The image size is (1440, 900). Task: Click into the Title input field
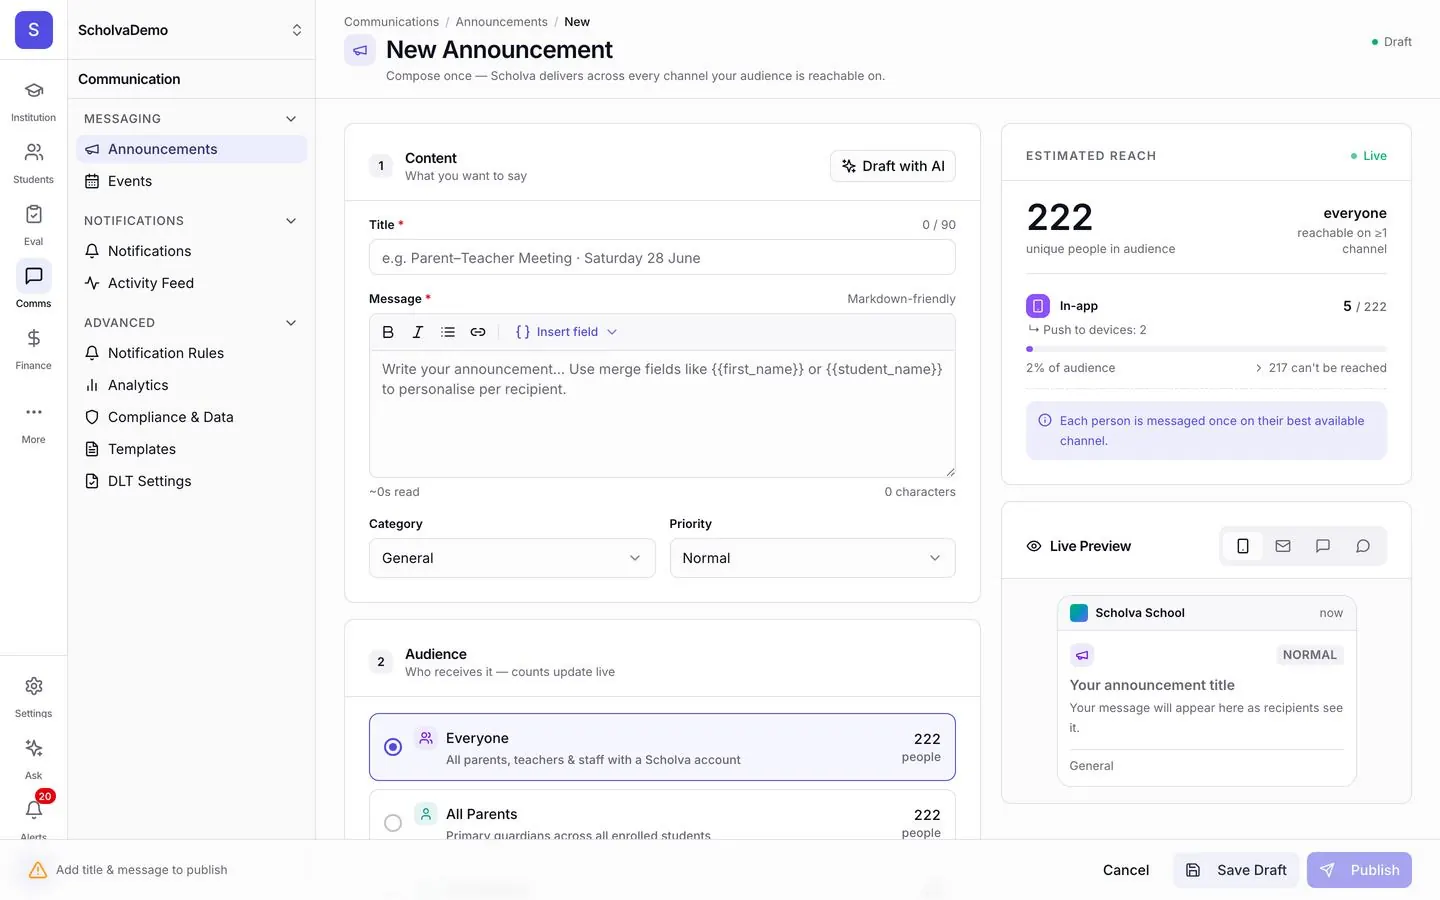point(662,258)
